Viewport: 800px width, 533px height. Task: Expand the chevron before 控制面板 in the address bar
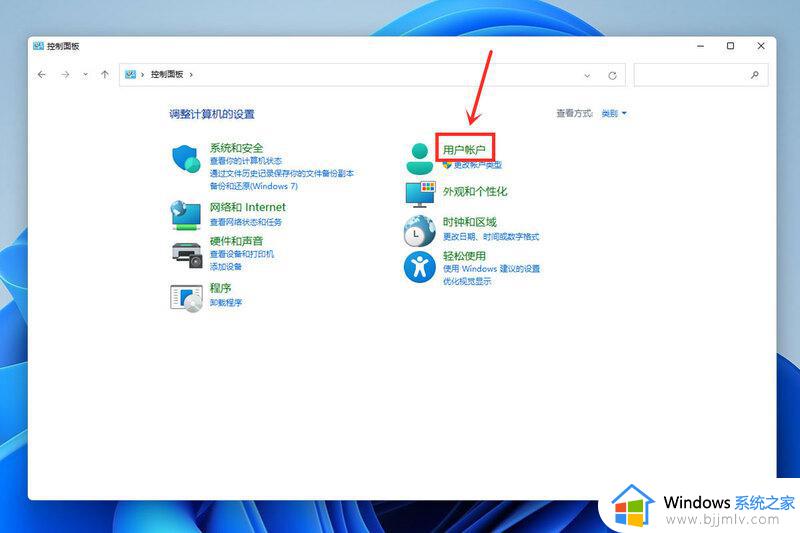click(142, 74)
